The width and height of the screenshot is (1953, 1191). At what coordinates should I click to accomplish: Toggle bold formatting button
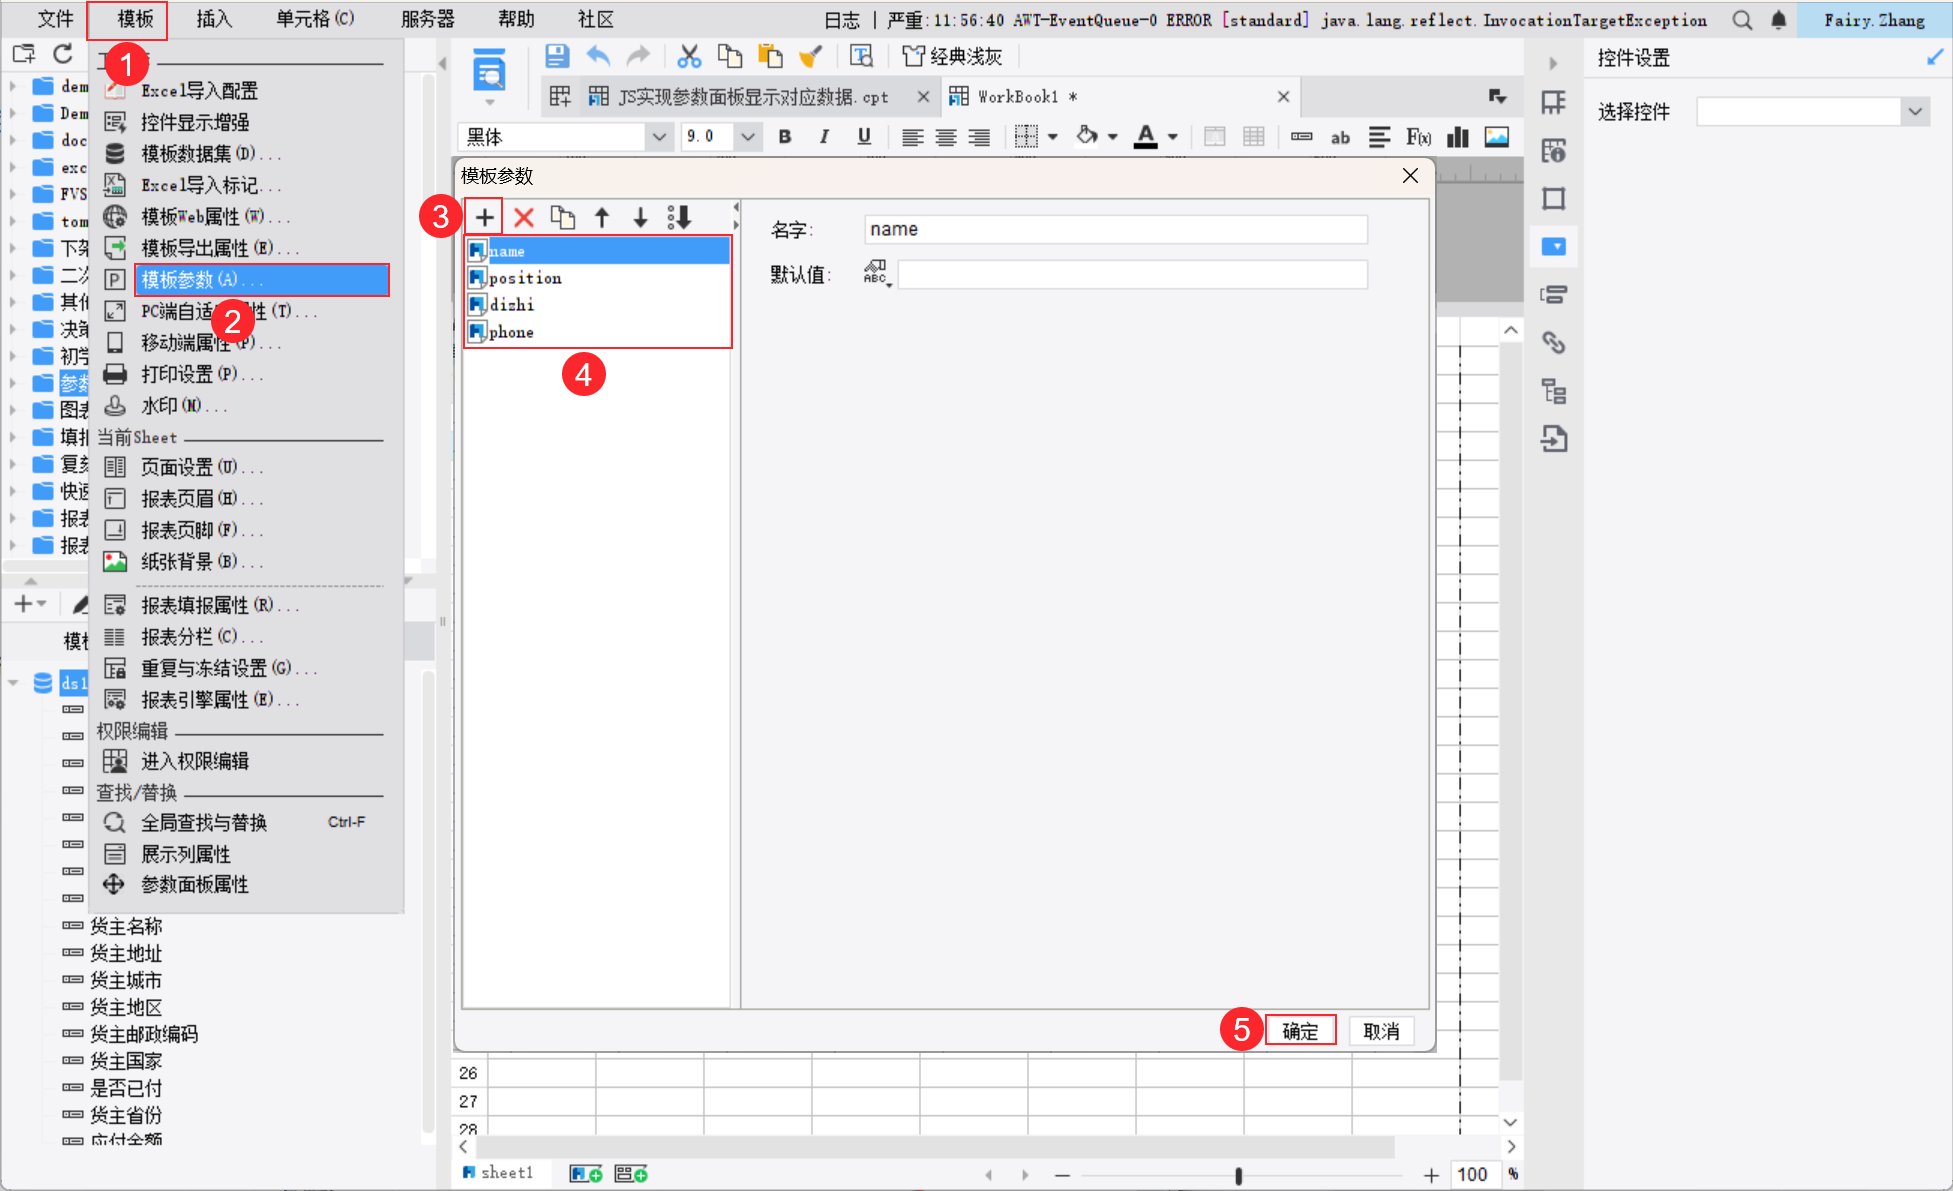[x=785, y=137]
